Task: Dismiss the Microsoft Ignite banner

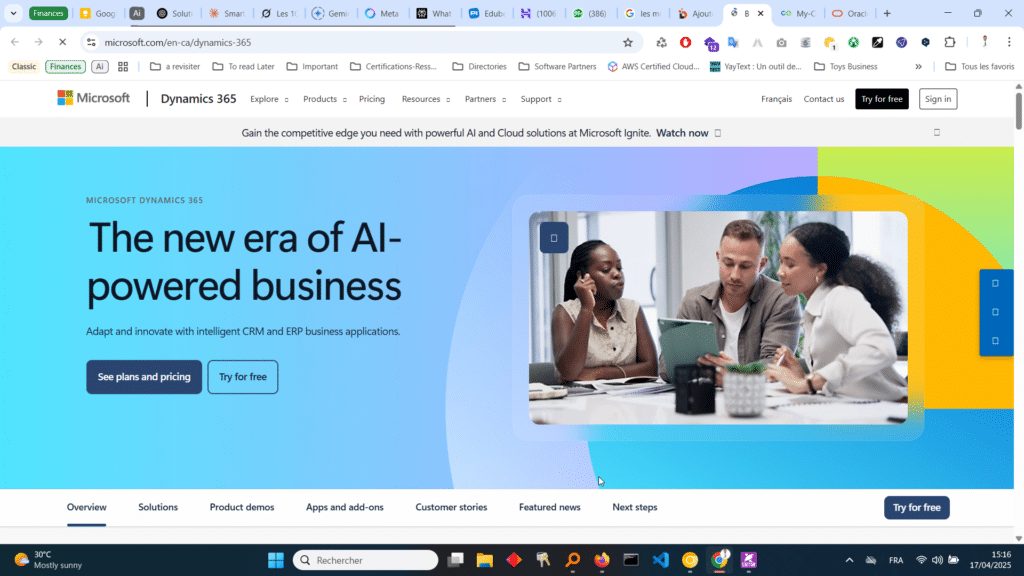Action: 936,133
